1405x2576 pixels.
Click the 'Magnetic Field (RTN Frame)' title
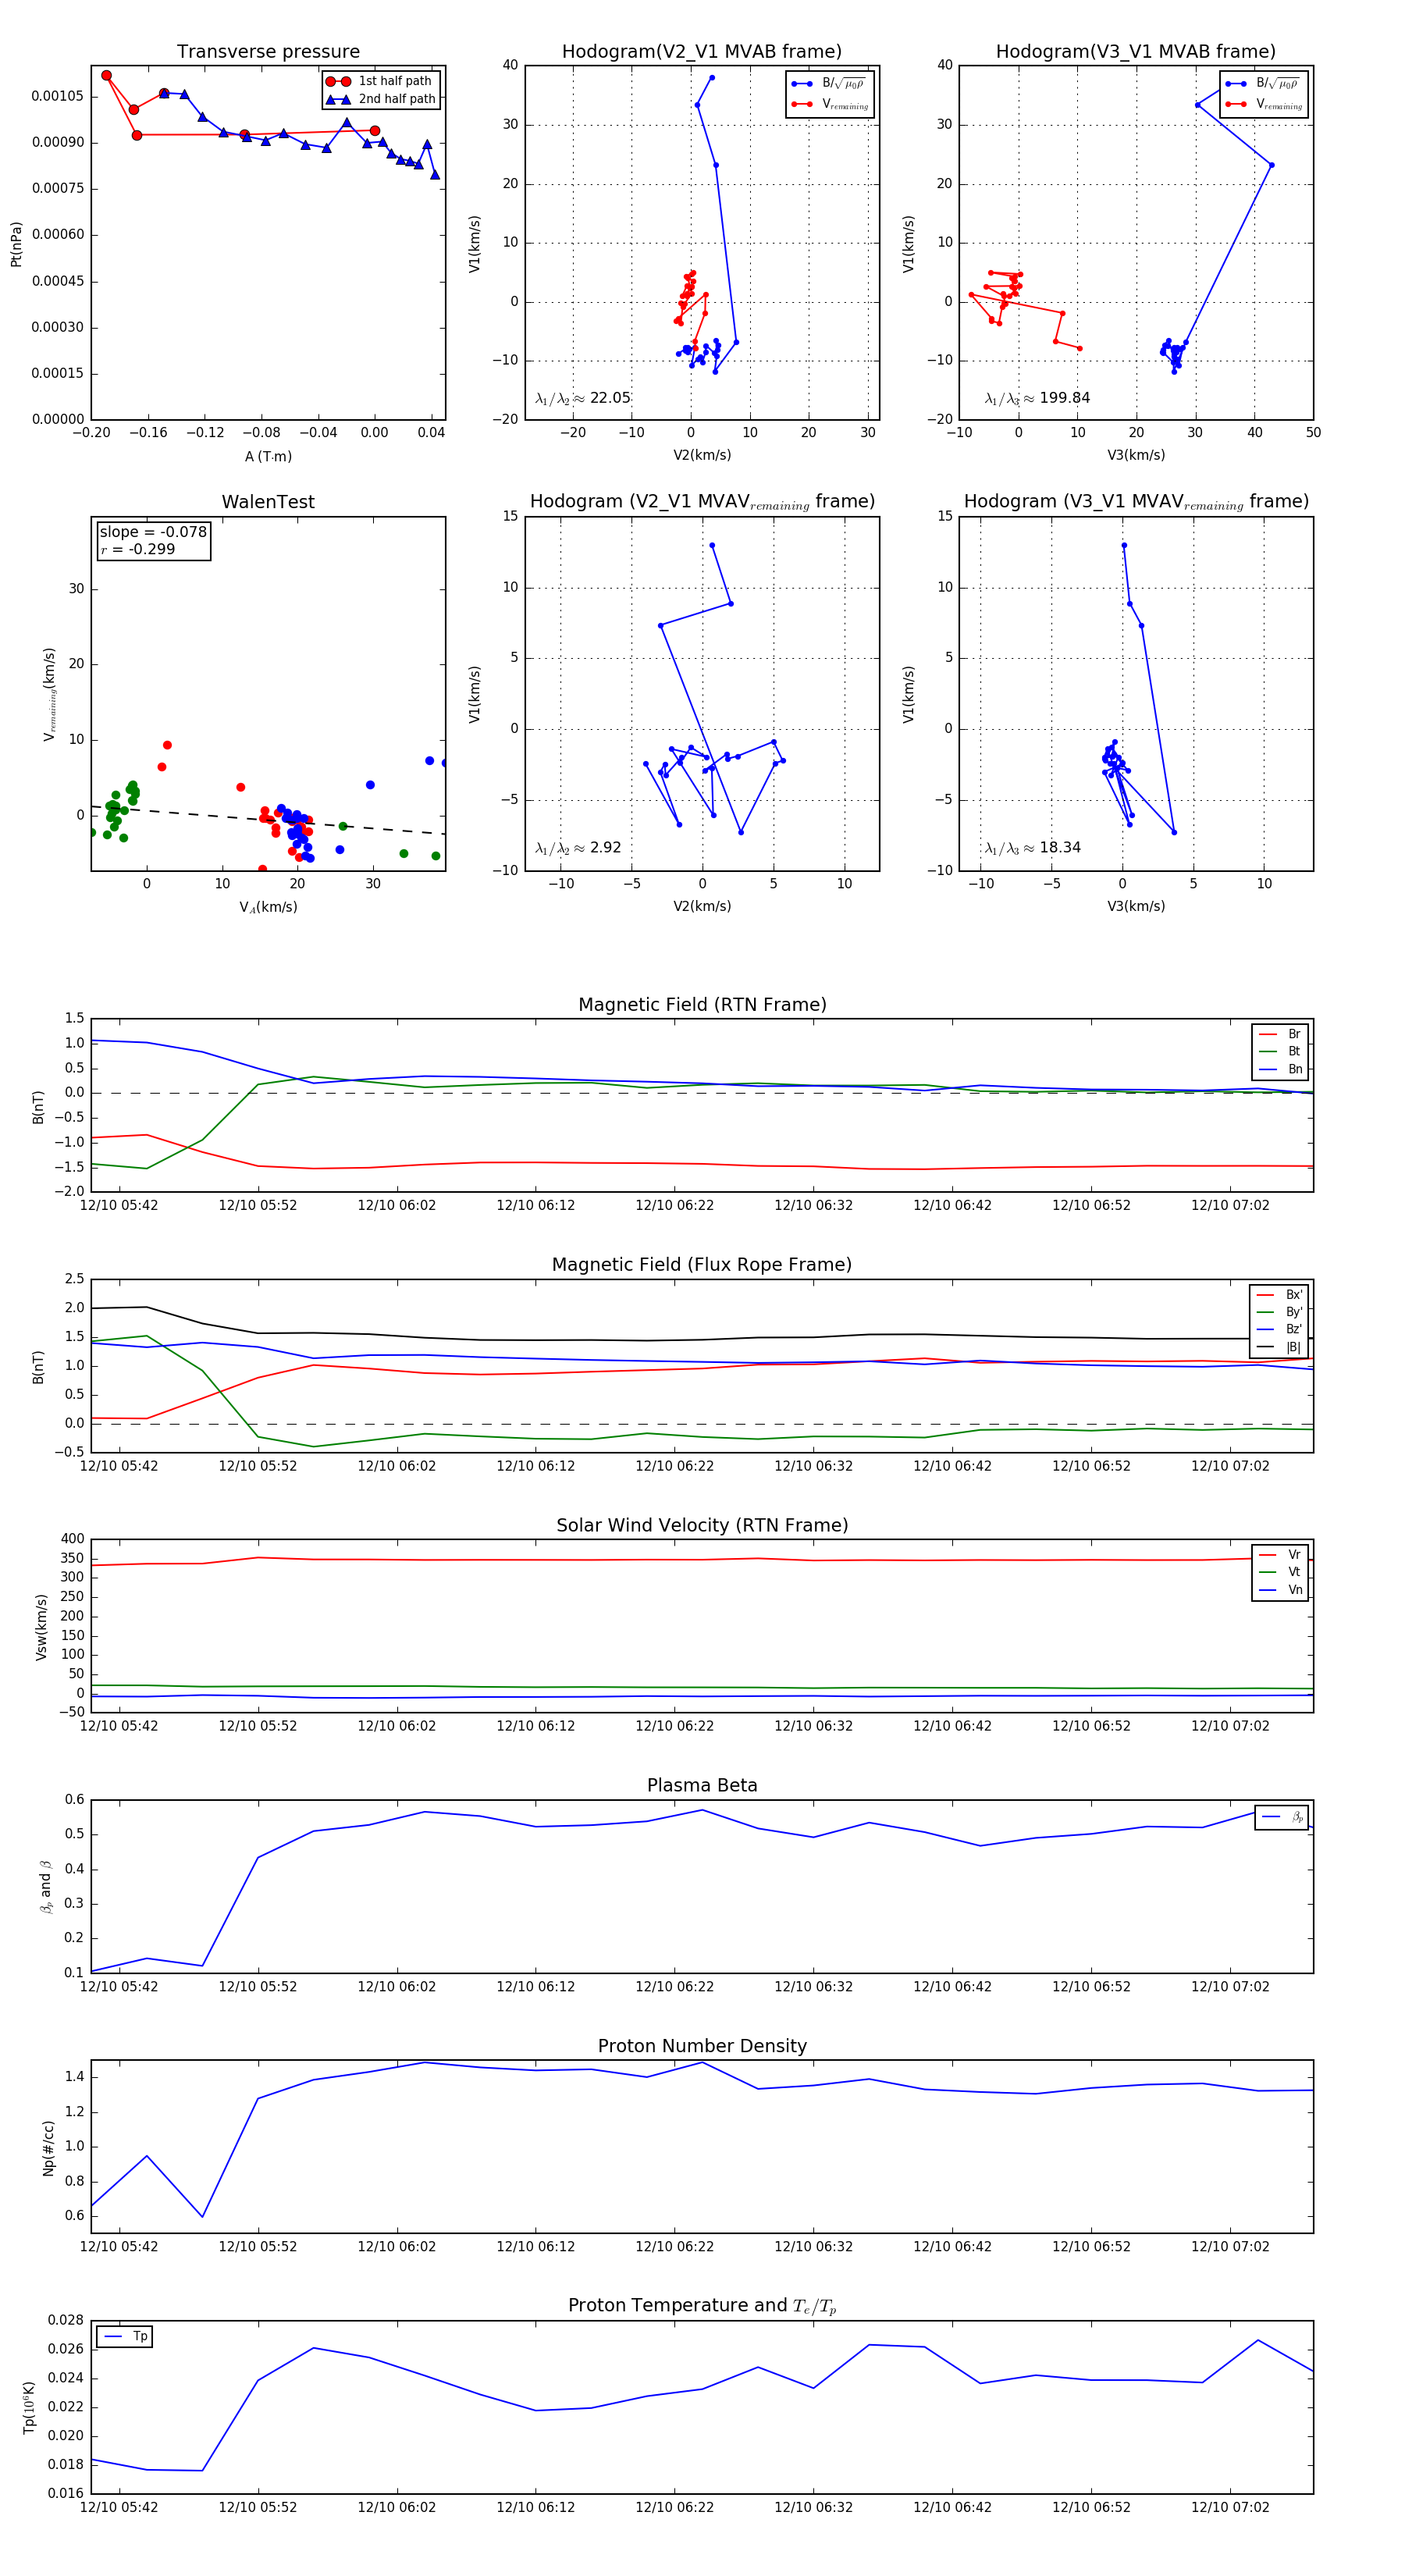tap(702, 1005)
